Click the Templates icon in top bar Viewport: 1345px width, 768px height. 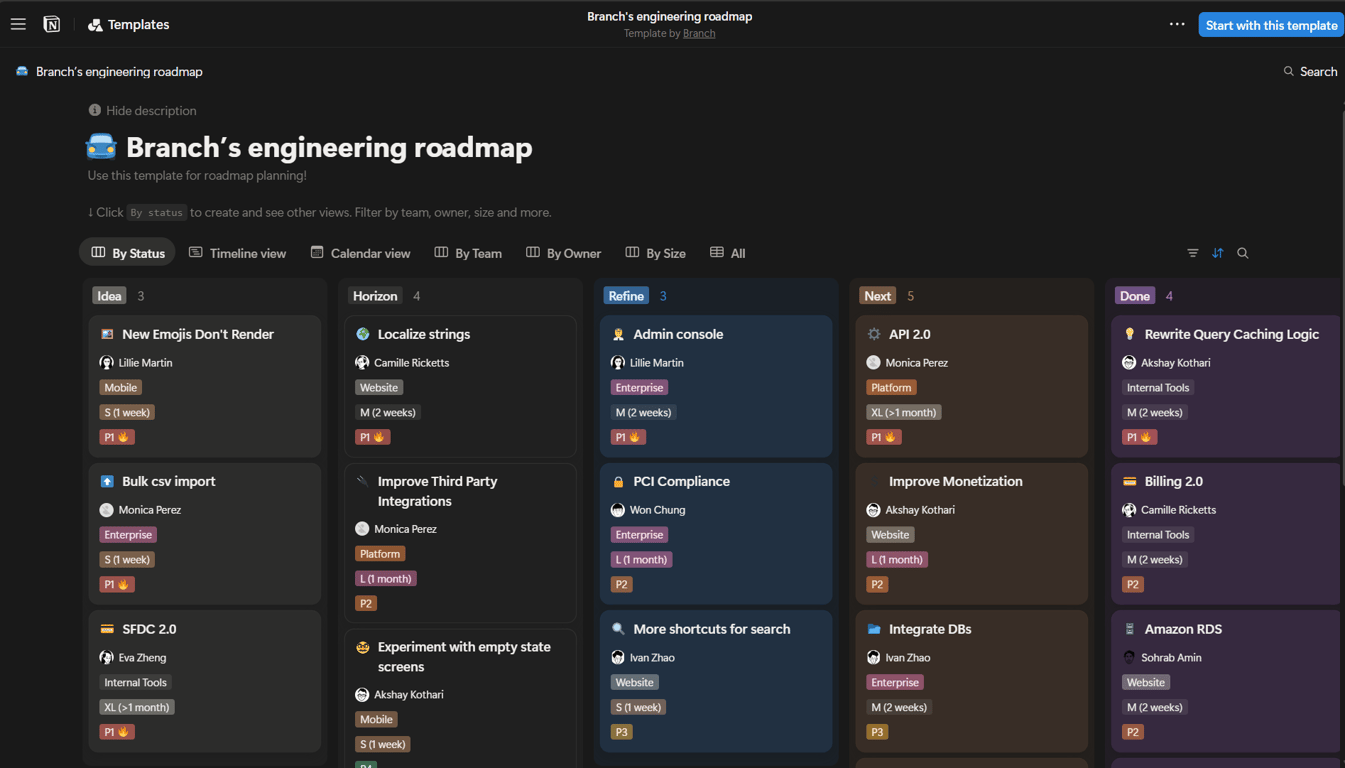point(95,25)
